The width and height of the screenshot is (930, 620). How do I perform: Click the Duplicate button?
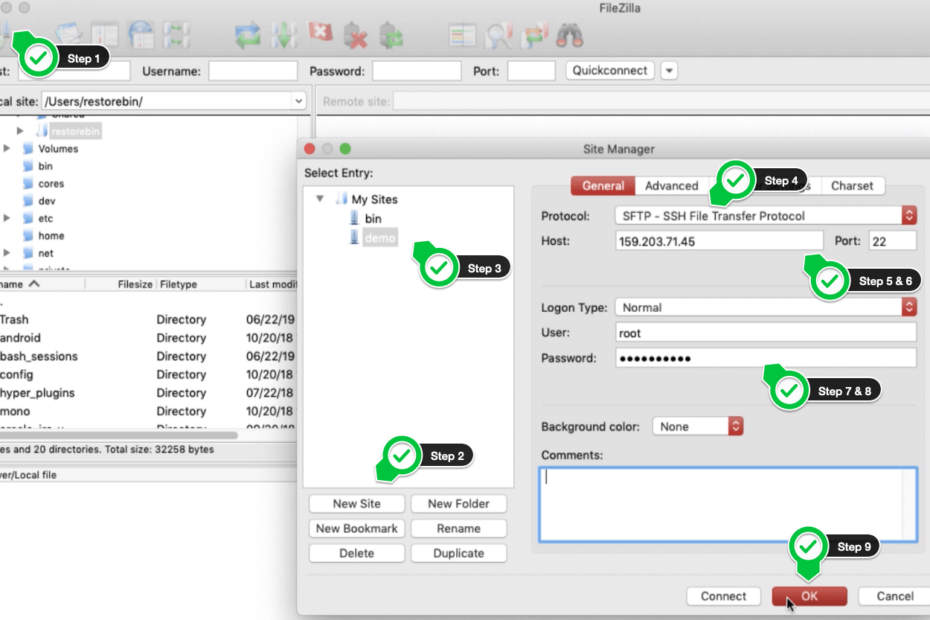458,554
